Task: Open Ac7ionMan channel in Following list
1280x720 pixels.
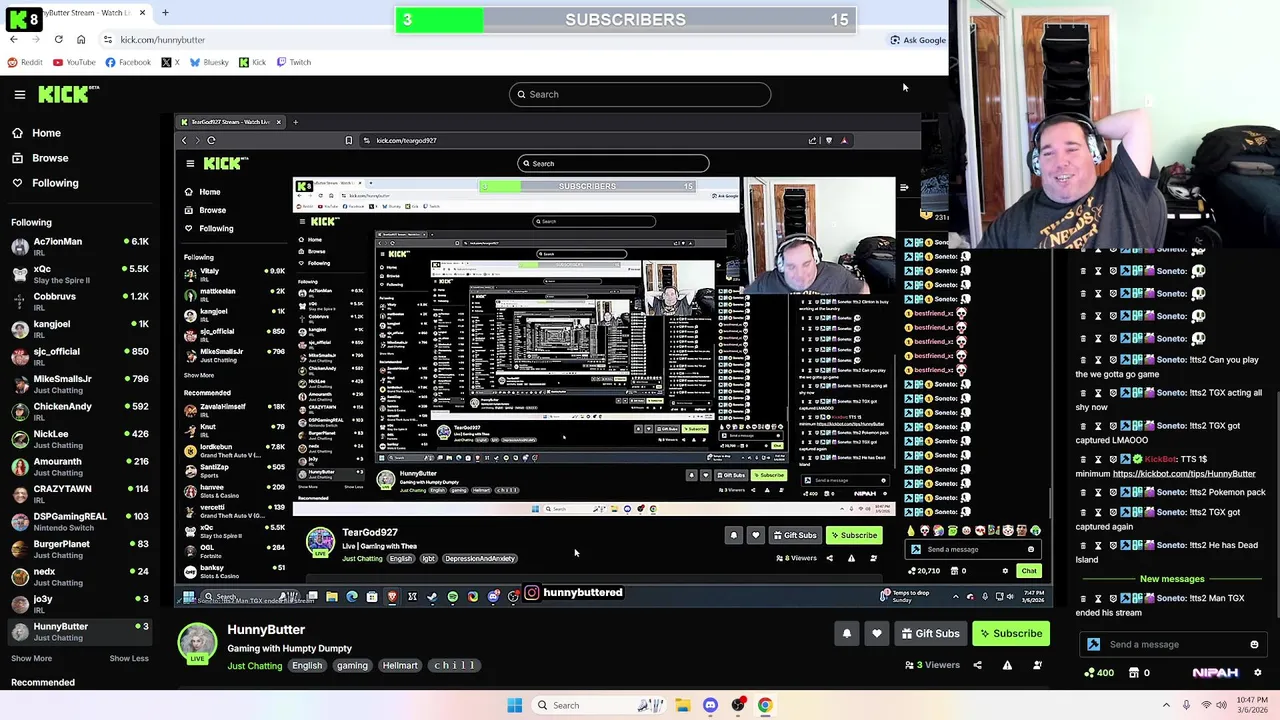Action: coord(80,246)
